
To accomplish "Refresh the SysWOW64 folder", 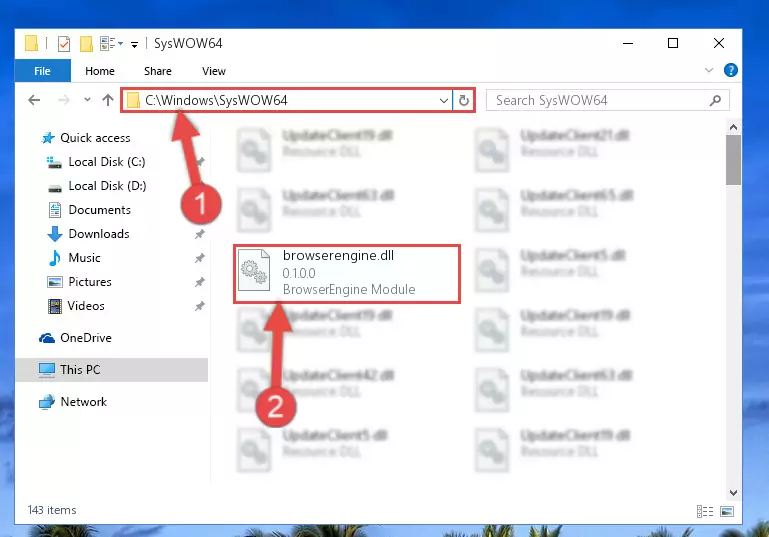I will pos(463,101).
